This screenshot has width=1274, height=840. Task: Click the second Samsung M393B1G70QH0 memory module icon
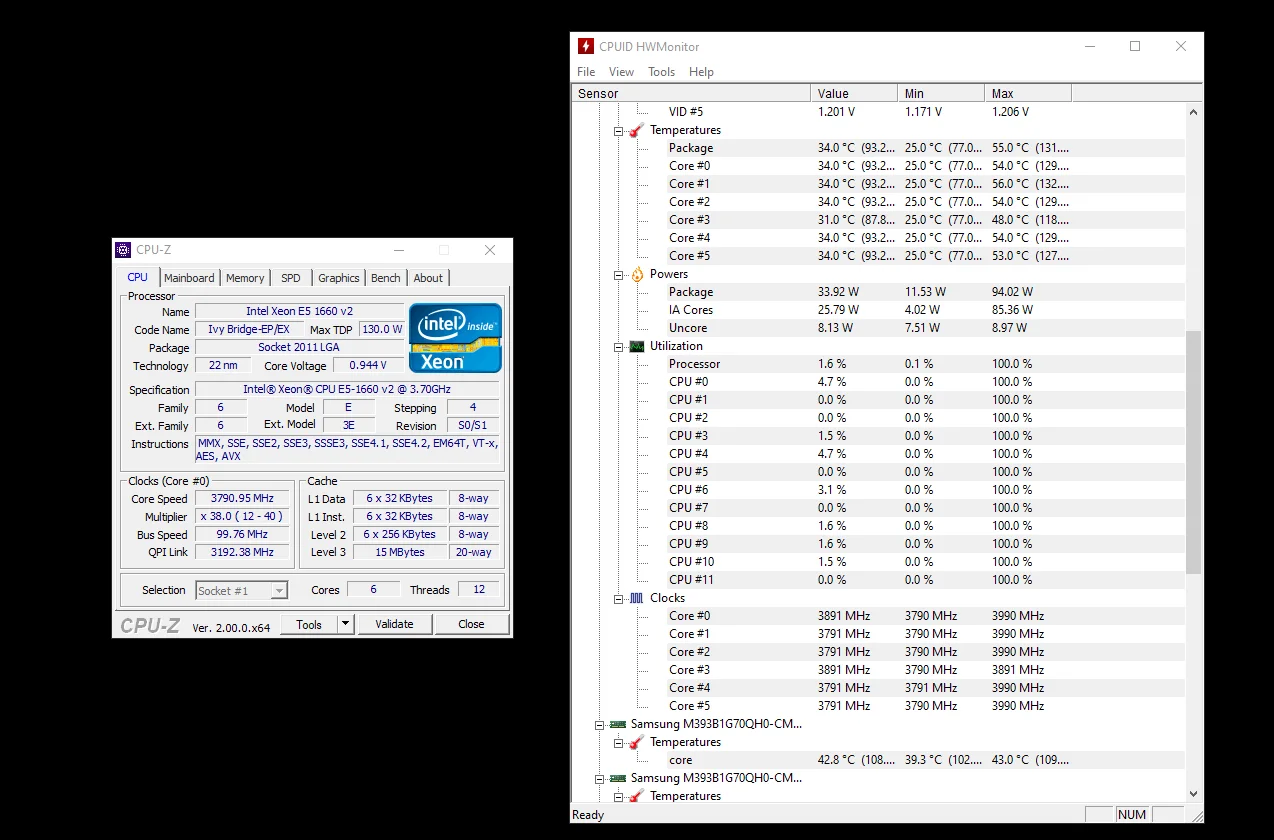click(x=618, y=778)
